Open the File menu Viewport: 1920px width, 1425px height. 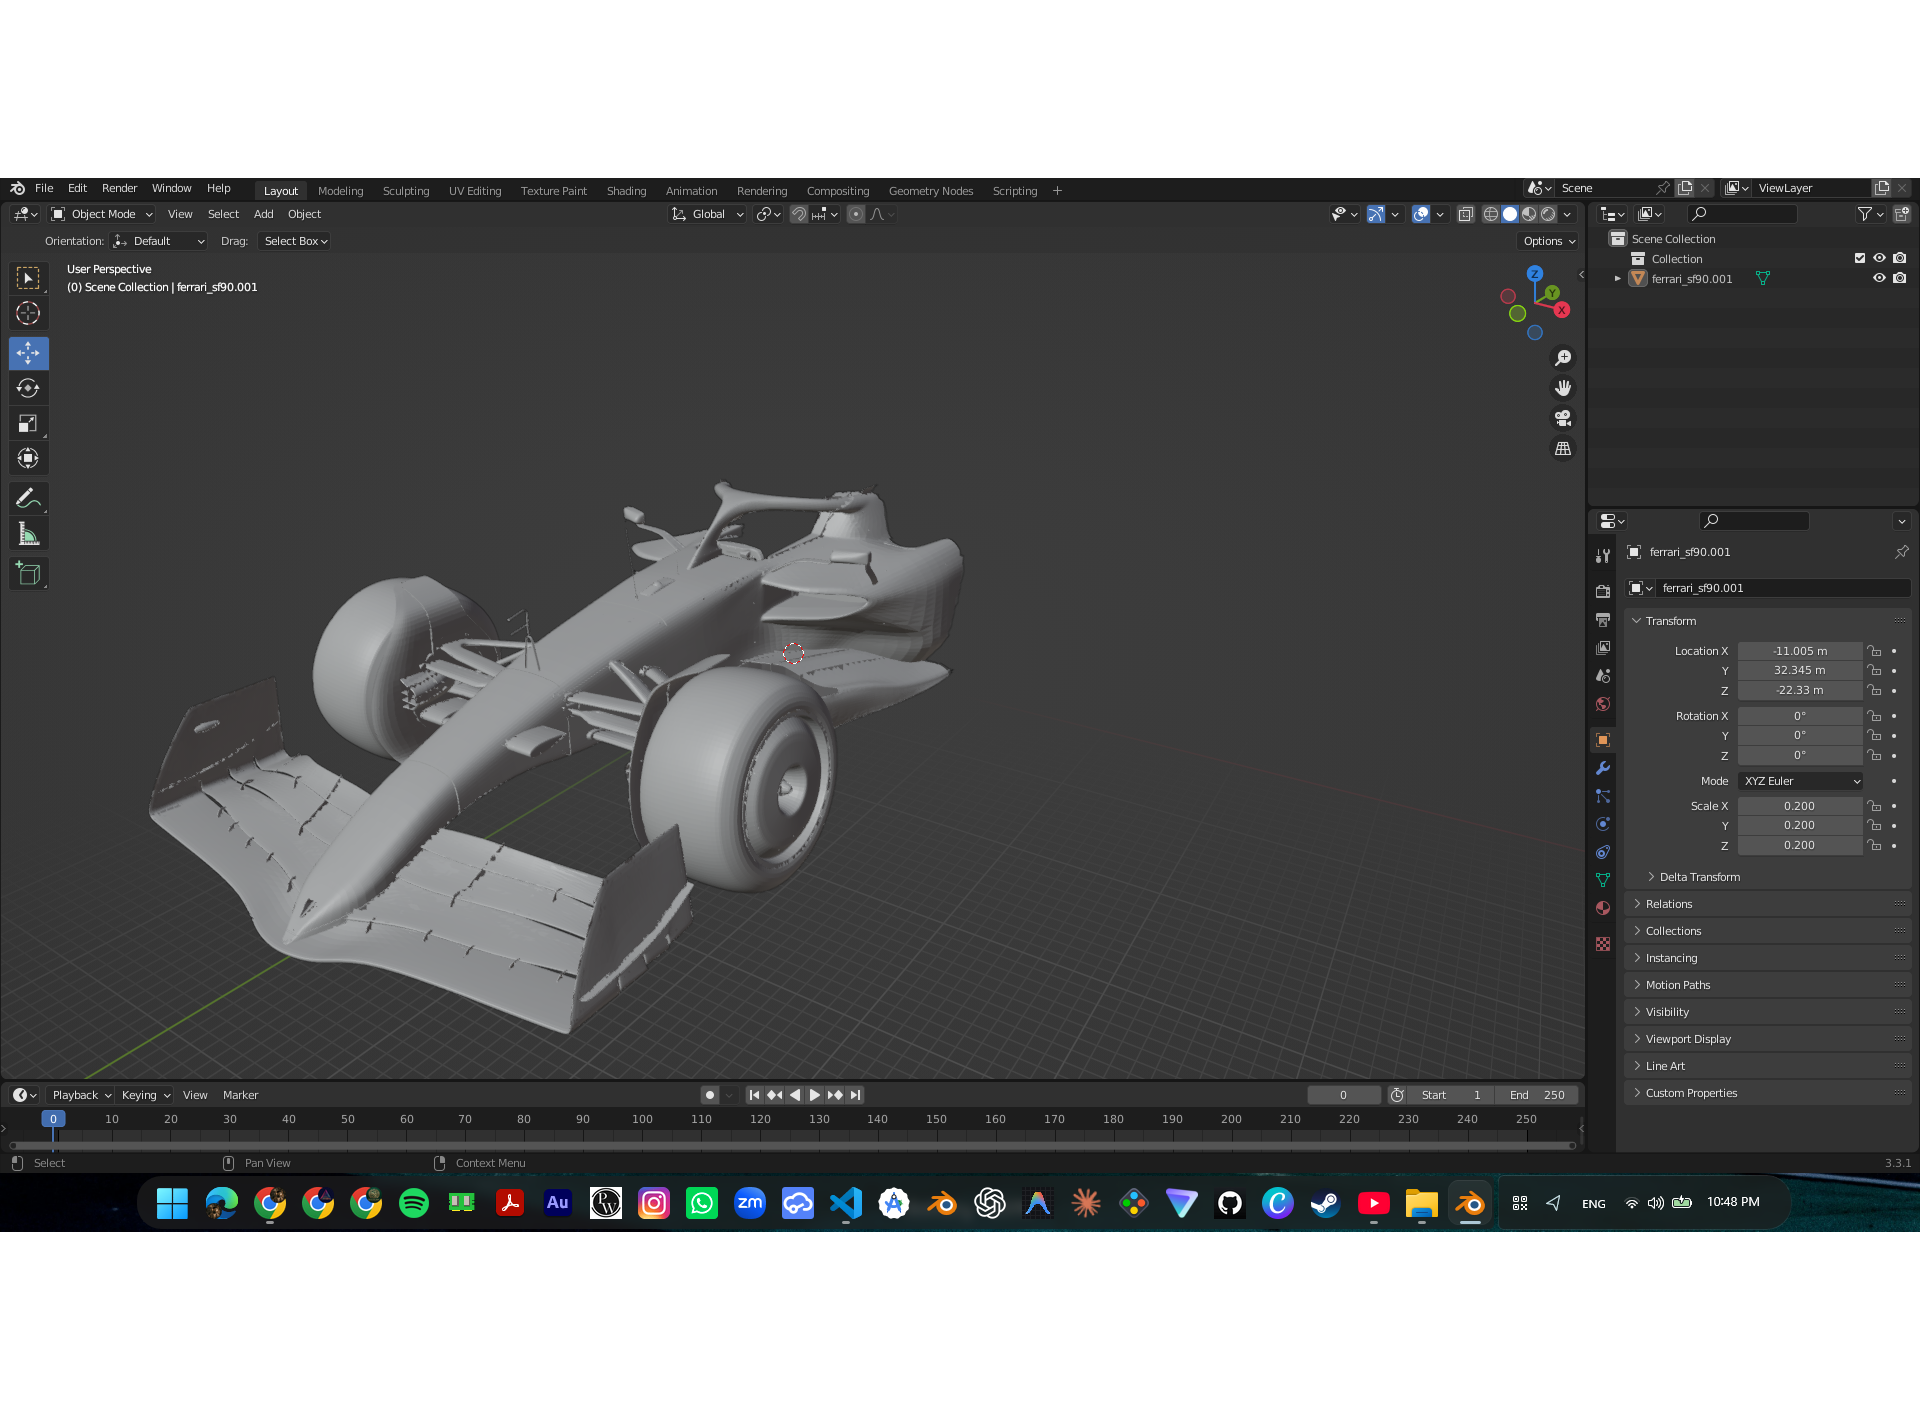pos(44,188)
